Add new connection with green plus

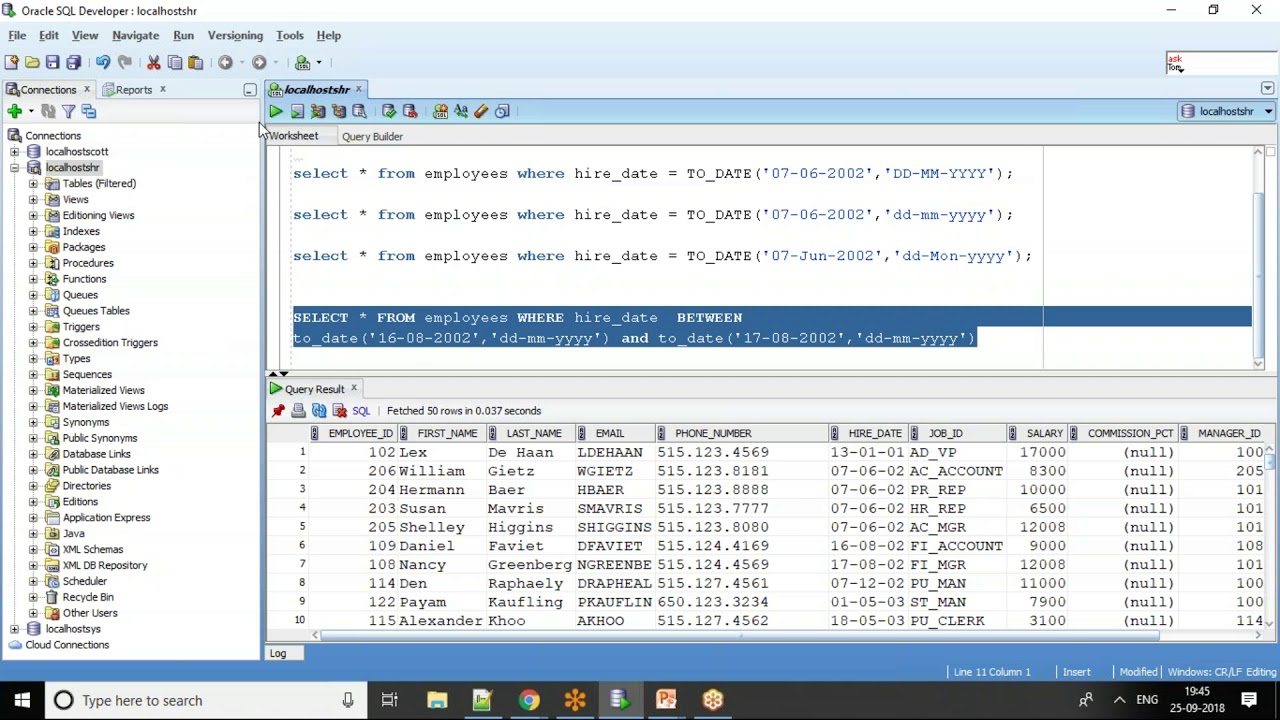[14, 112]
